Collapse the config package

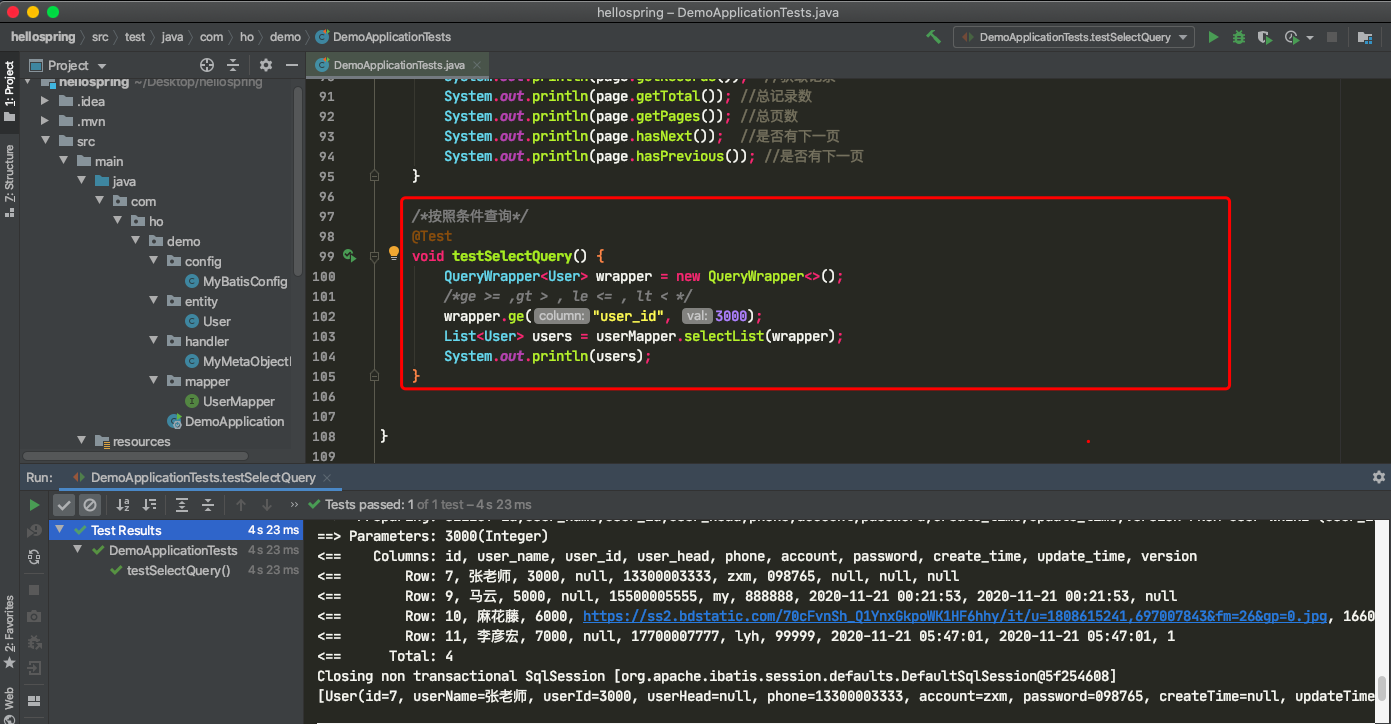(152, 261)
